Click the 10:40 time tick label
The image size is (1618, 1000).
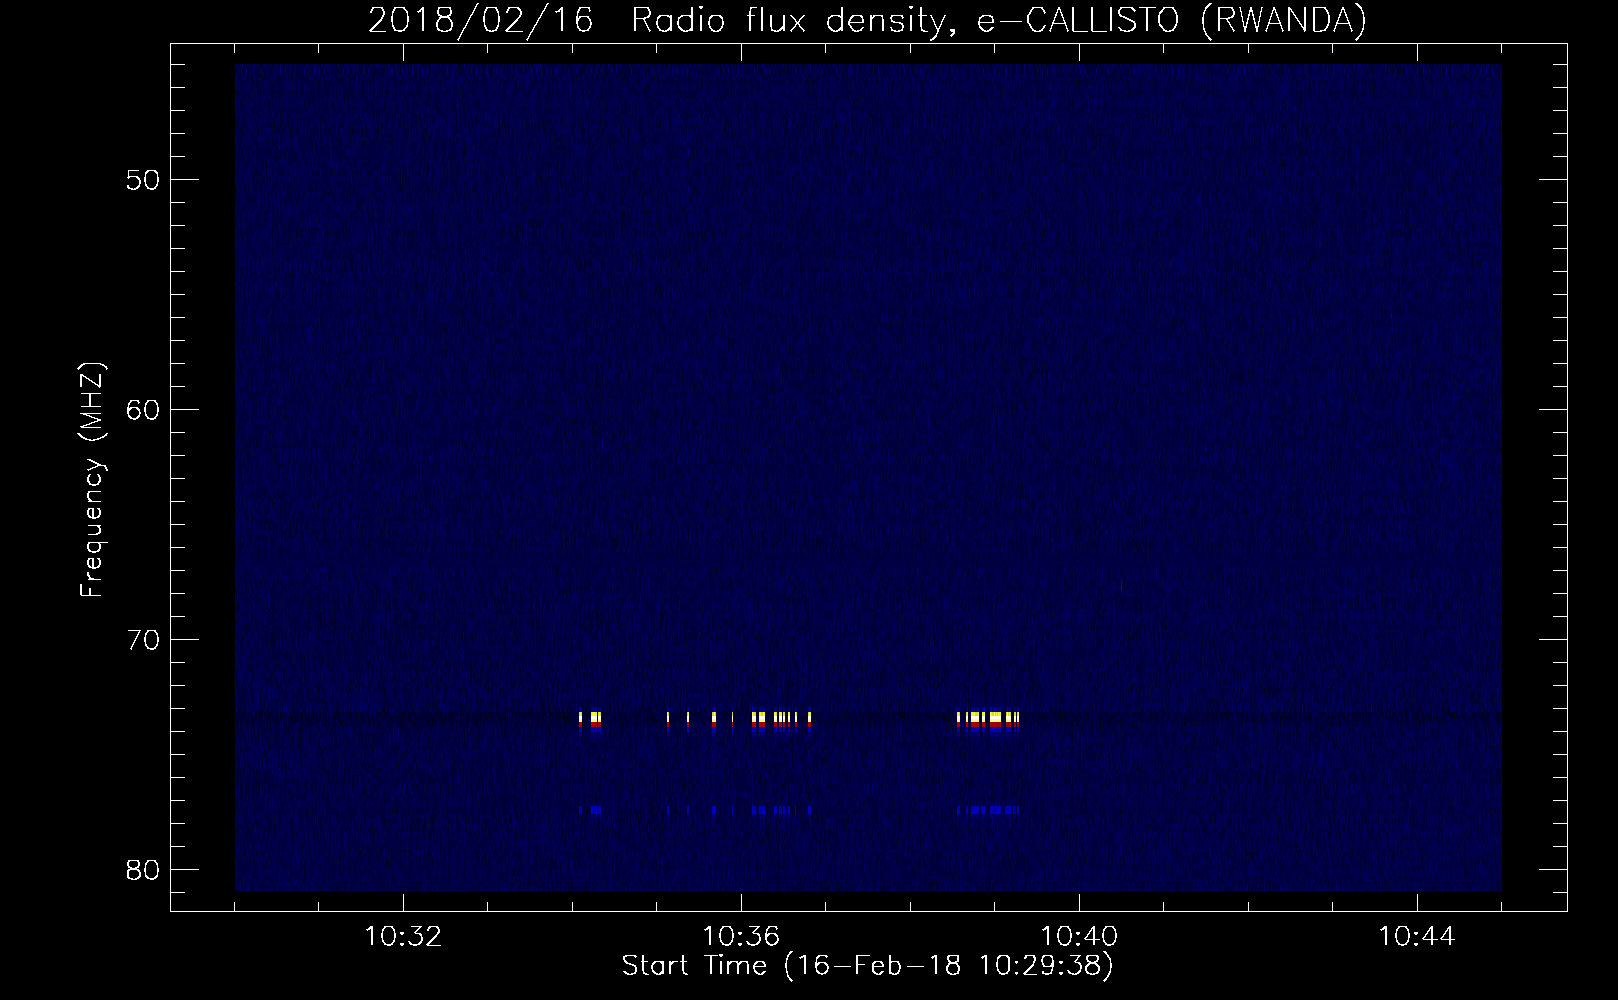pos(1079,938)
